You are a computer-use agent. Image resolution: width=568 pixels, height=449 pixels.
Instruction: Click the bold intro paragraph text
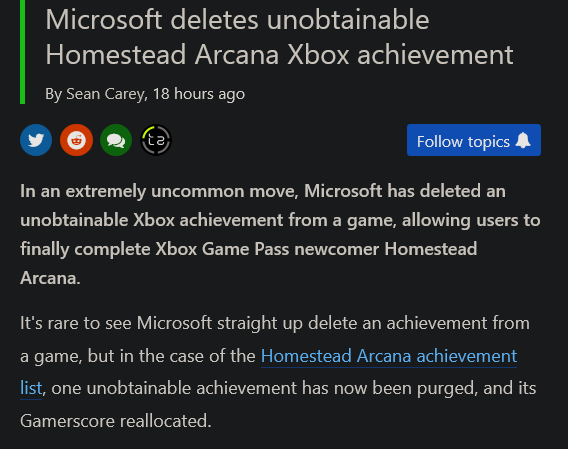280,234
